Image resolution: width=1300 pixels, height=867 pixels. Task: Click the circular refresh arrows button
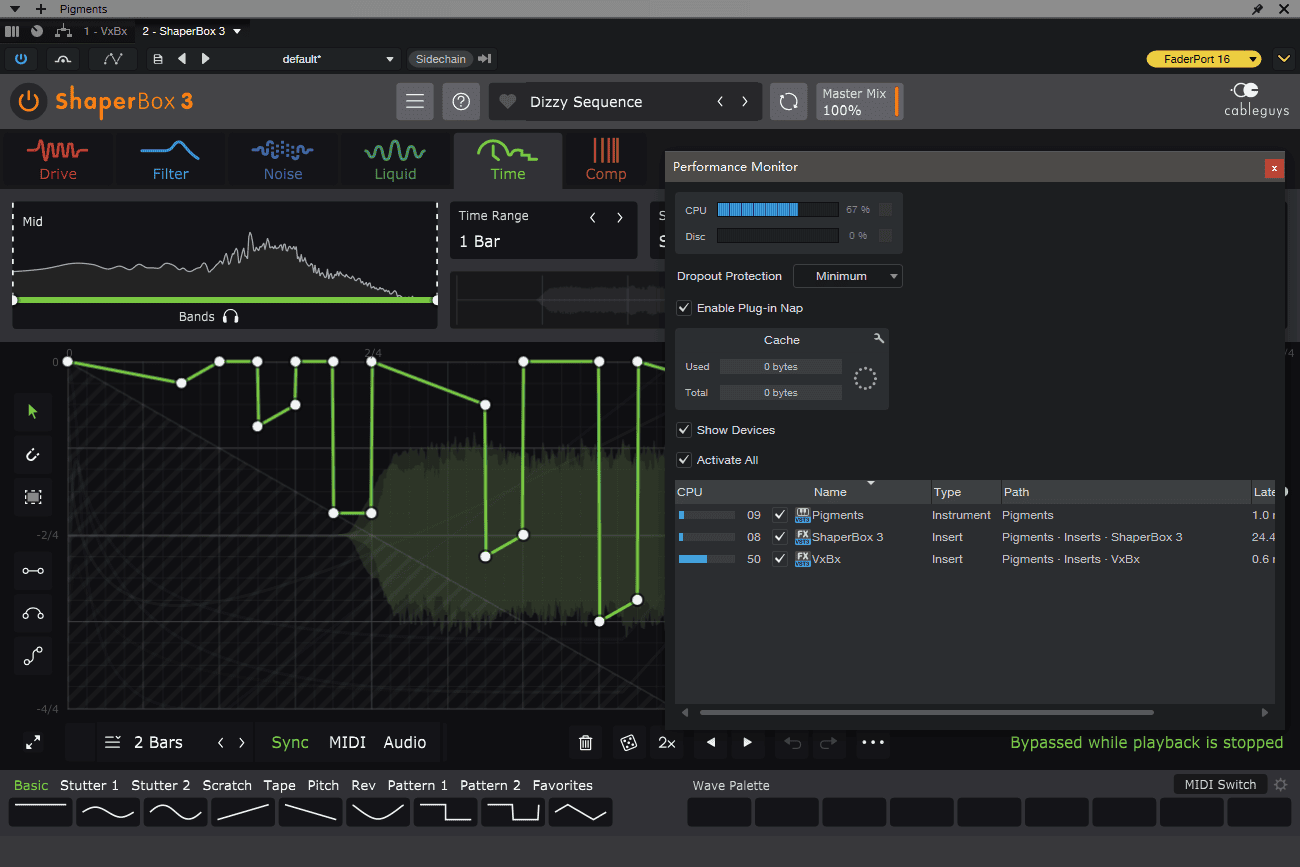788,101
